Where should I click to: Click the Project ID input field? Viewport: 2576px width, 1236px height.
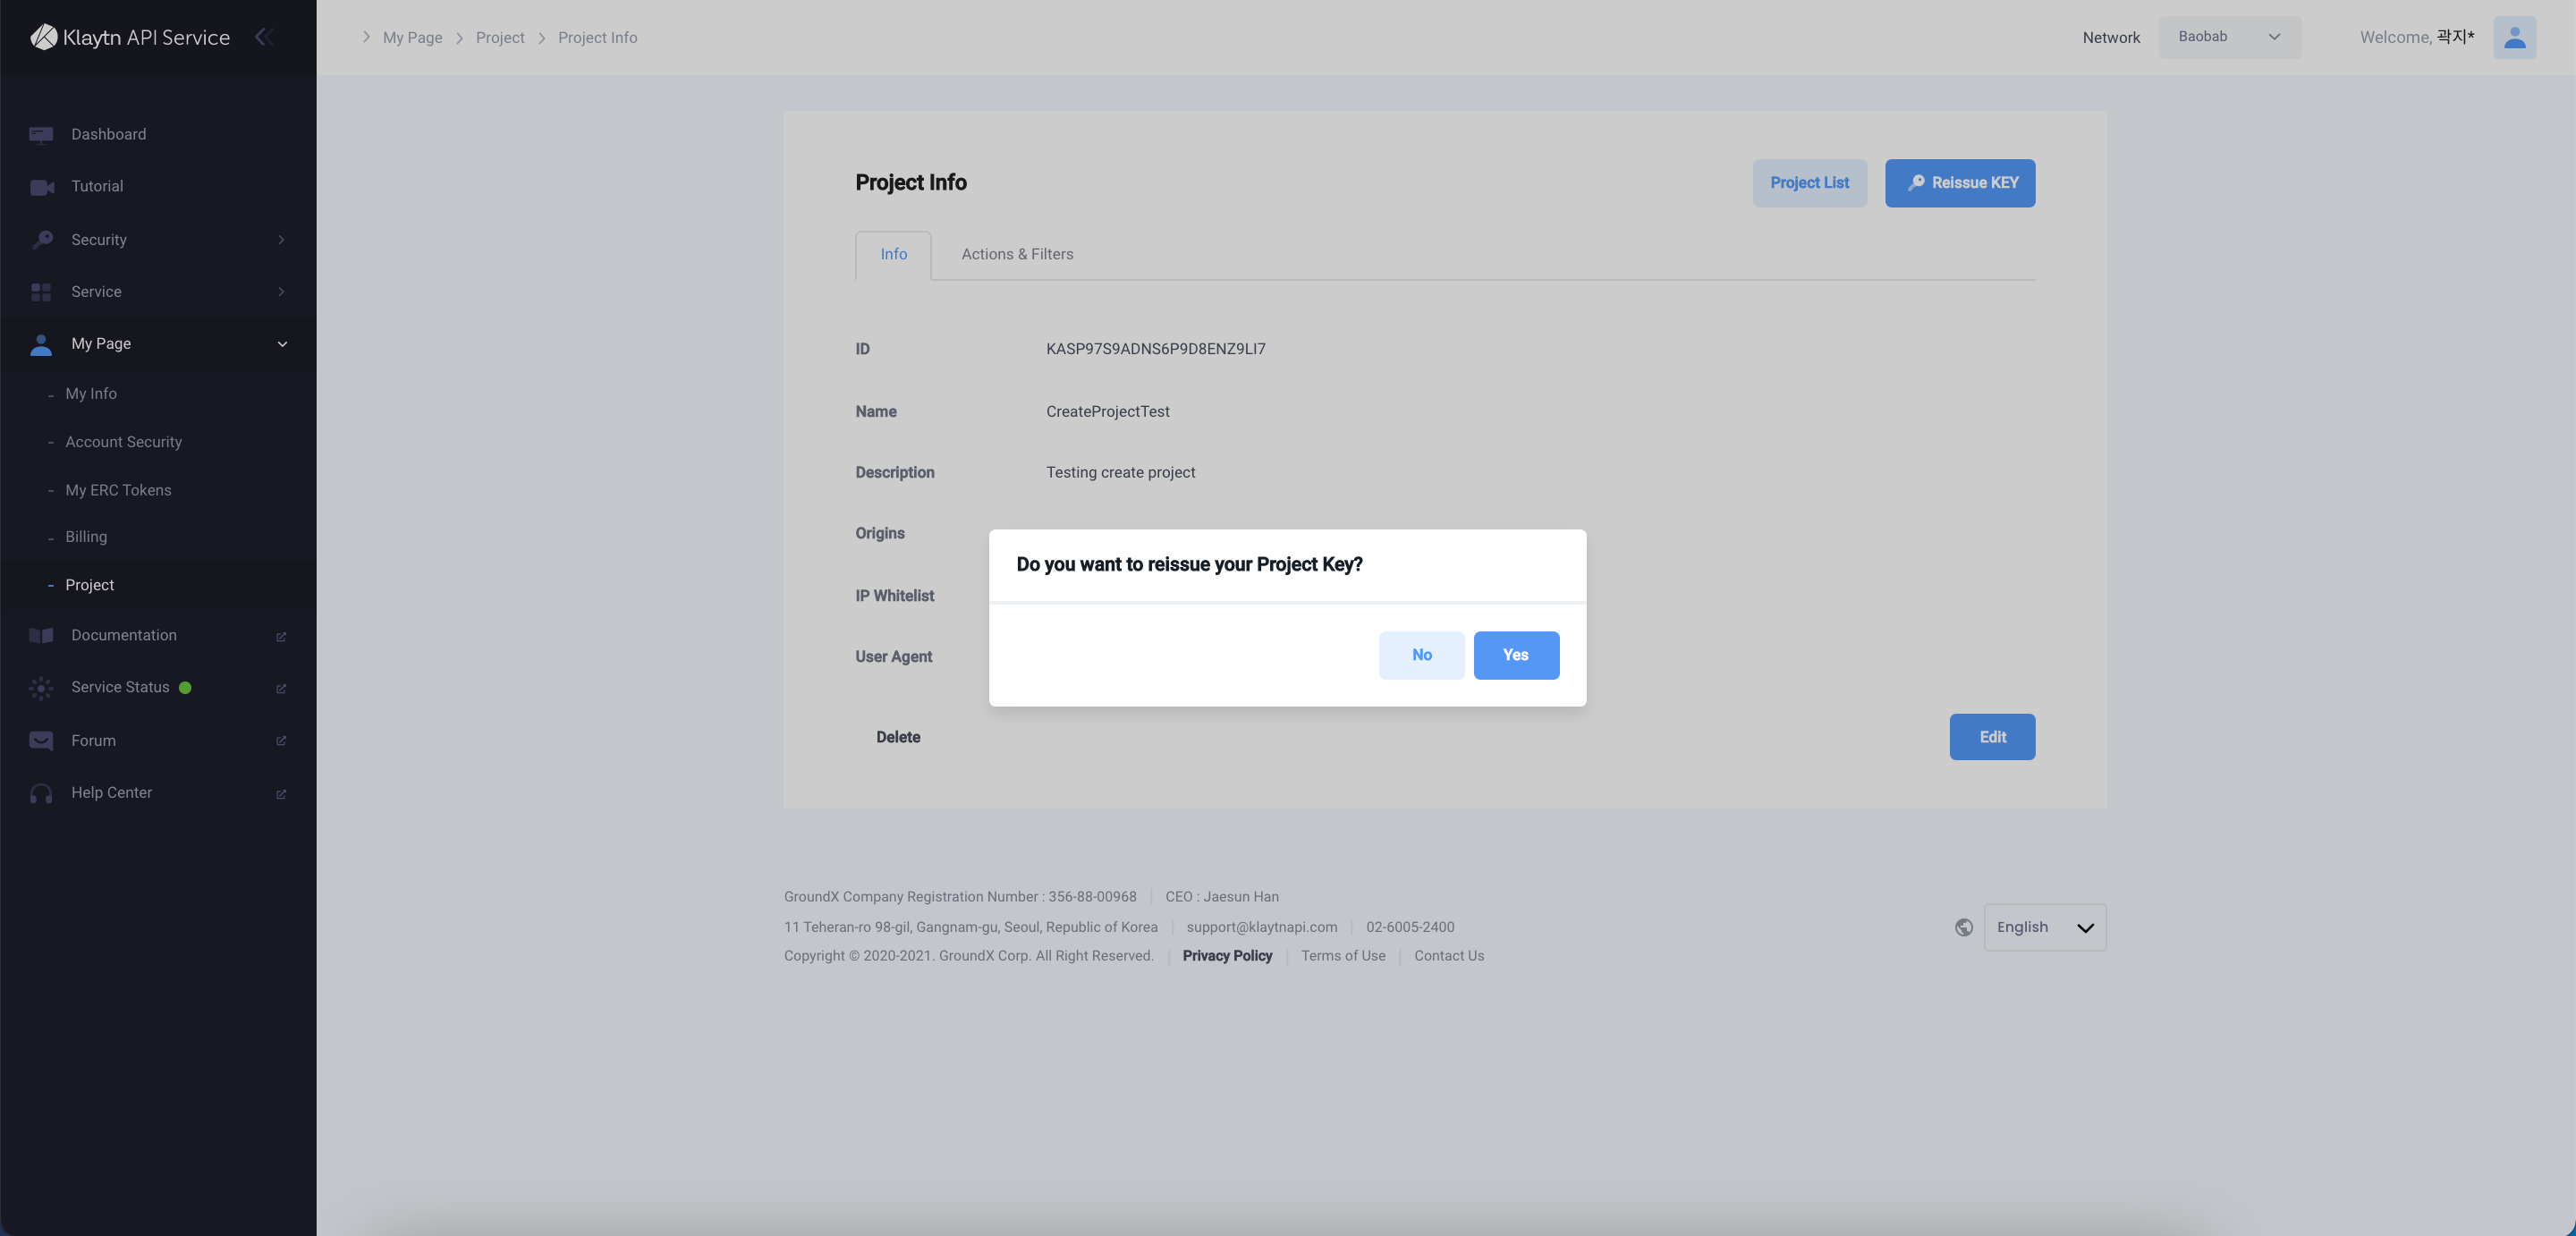point(1157,349)
